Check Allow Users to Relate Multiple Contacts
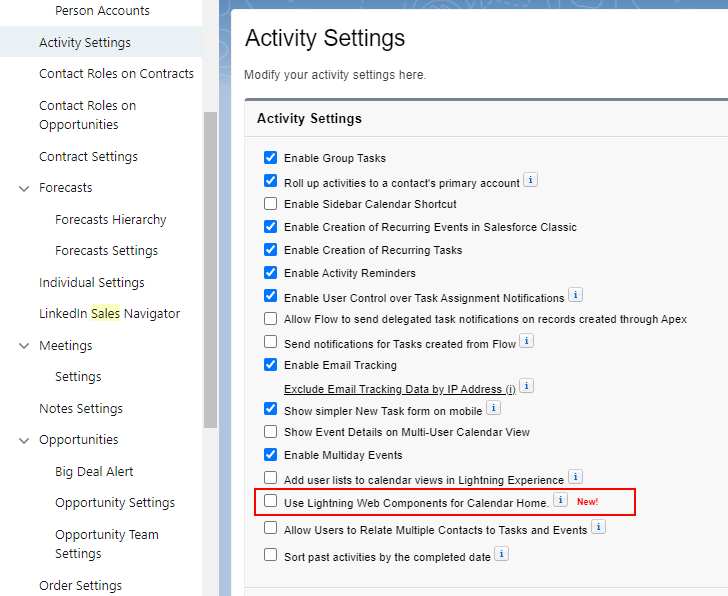Image resolution: width=728 pixels, height=596 pixels. point(270,528)
